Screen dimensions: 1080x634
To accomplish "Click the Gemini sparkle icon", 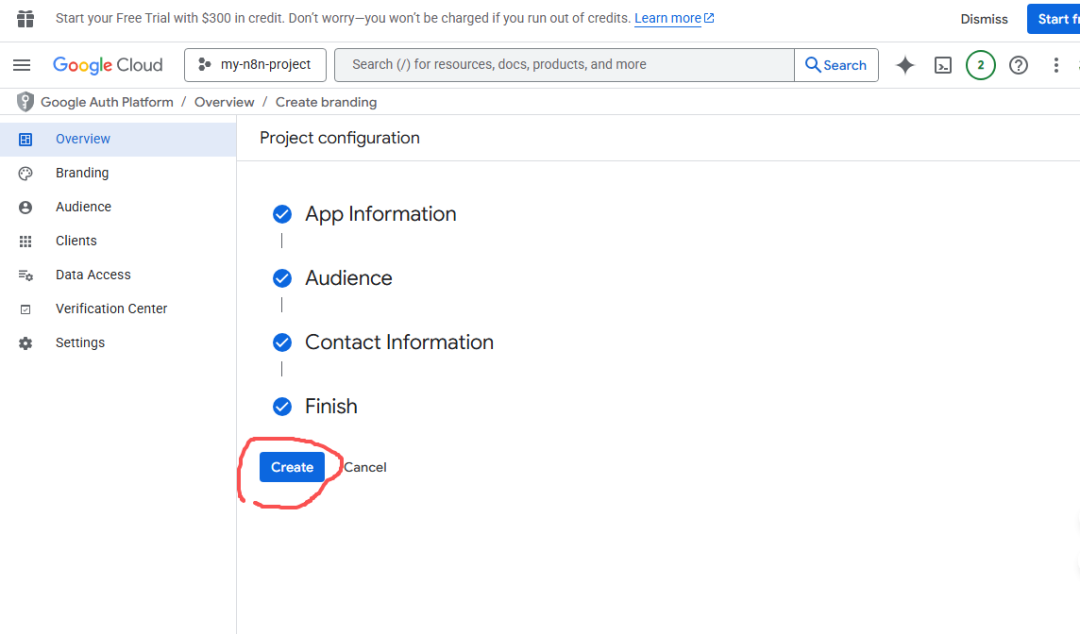I will point(905,65).
